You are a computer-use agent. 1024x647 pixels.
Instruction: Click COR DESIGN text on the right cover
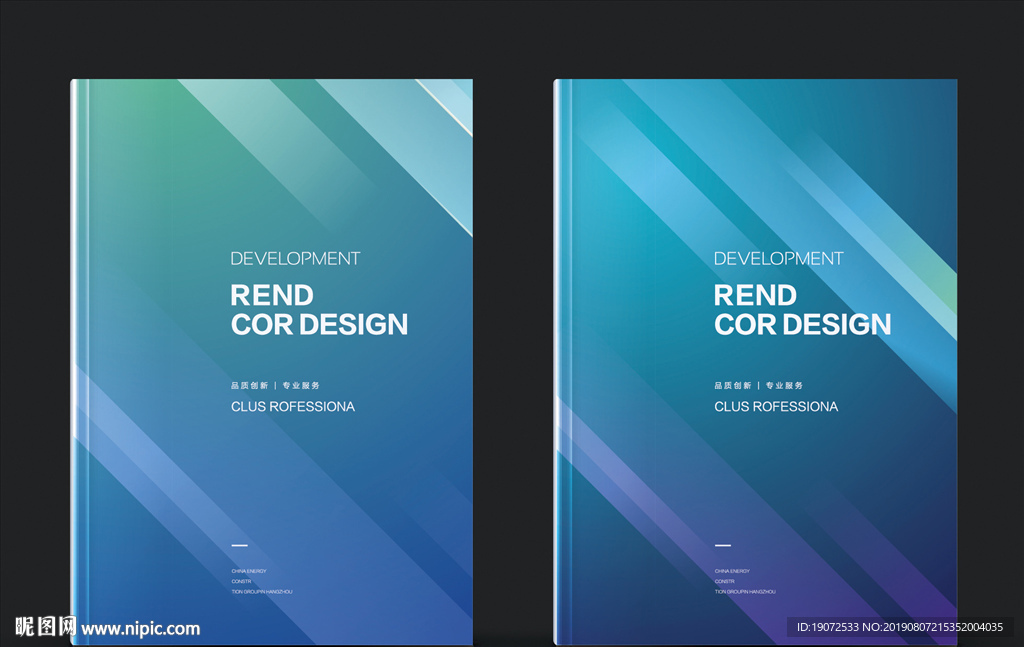(x=803, y=324)
